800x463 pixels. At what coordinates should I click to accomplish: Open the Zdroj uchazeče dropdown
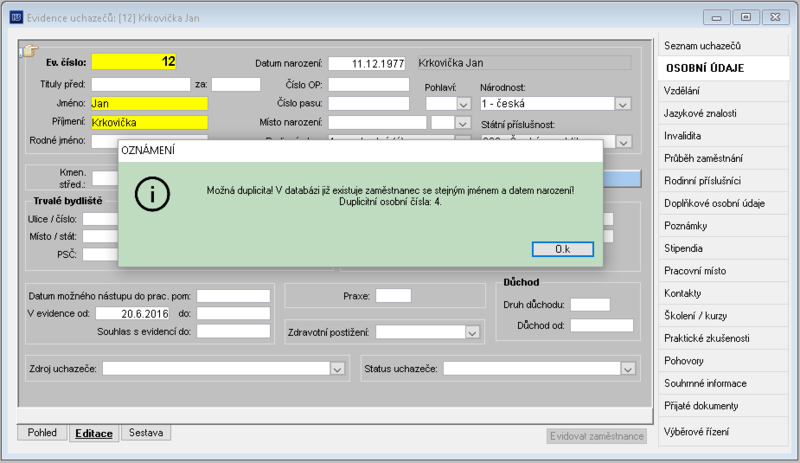[337, 369]
